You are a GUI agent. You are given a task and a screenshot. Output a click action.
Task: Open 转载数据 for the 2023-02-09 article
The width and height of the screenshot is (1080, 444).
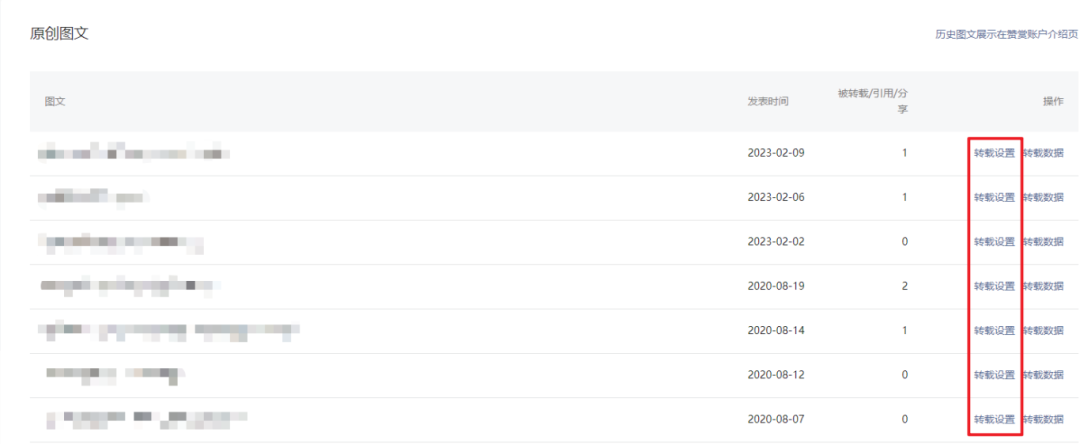click(x=1043, y=153)
